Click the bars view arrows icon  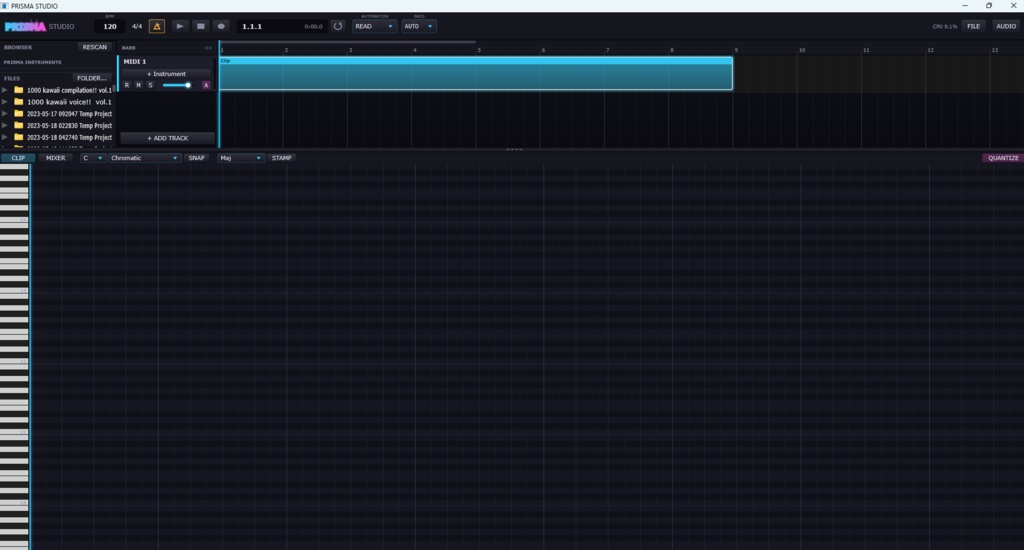pos(208,48)
